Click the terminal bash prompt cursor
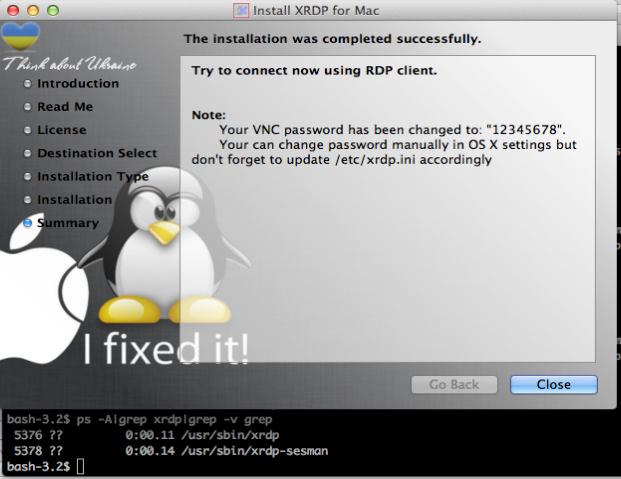 tap(80, 466)
